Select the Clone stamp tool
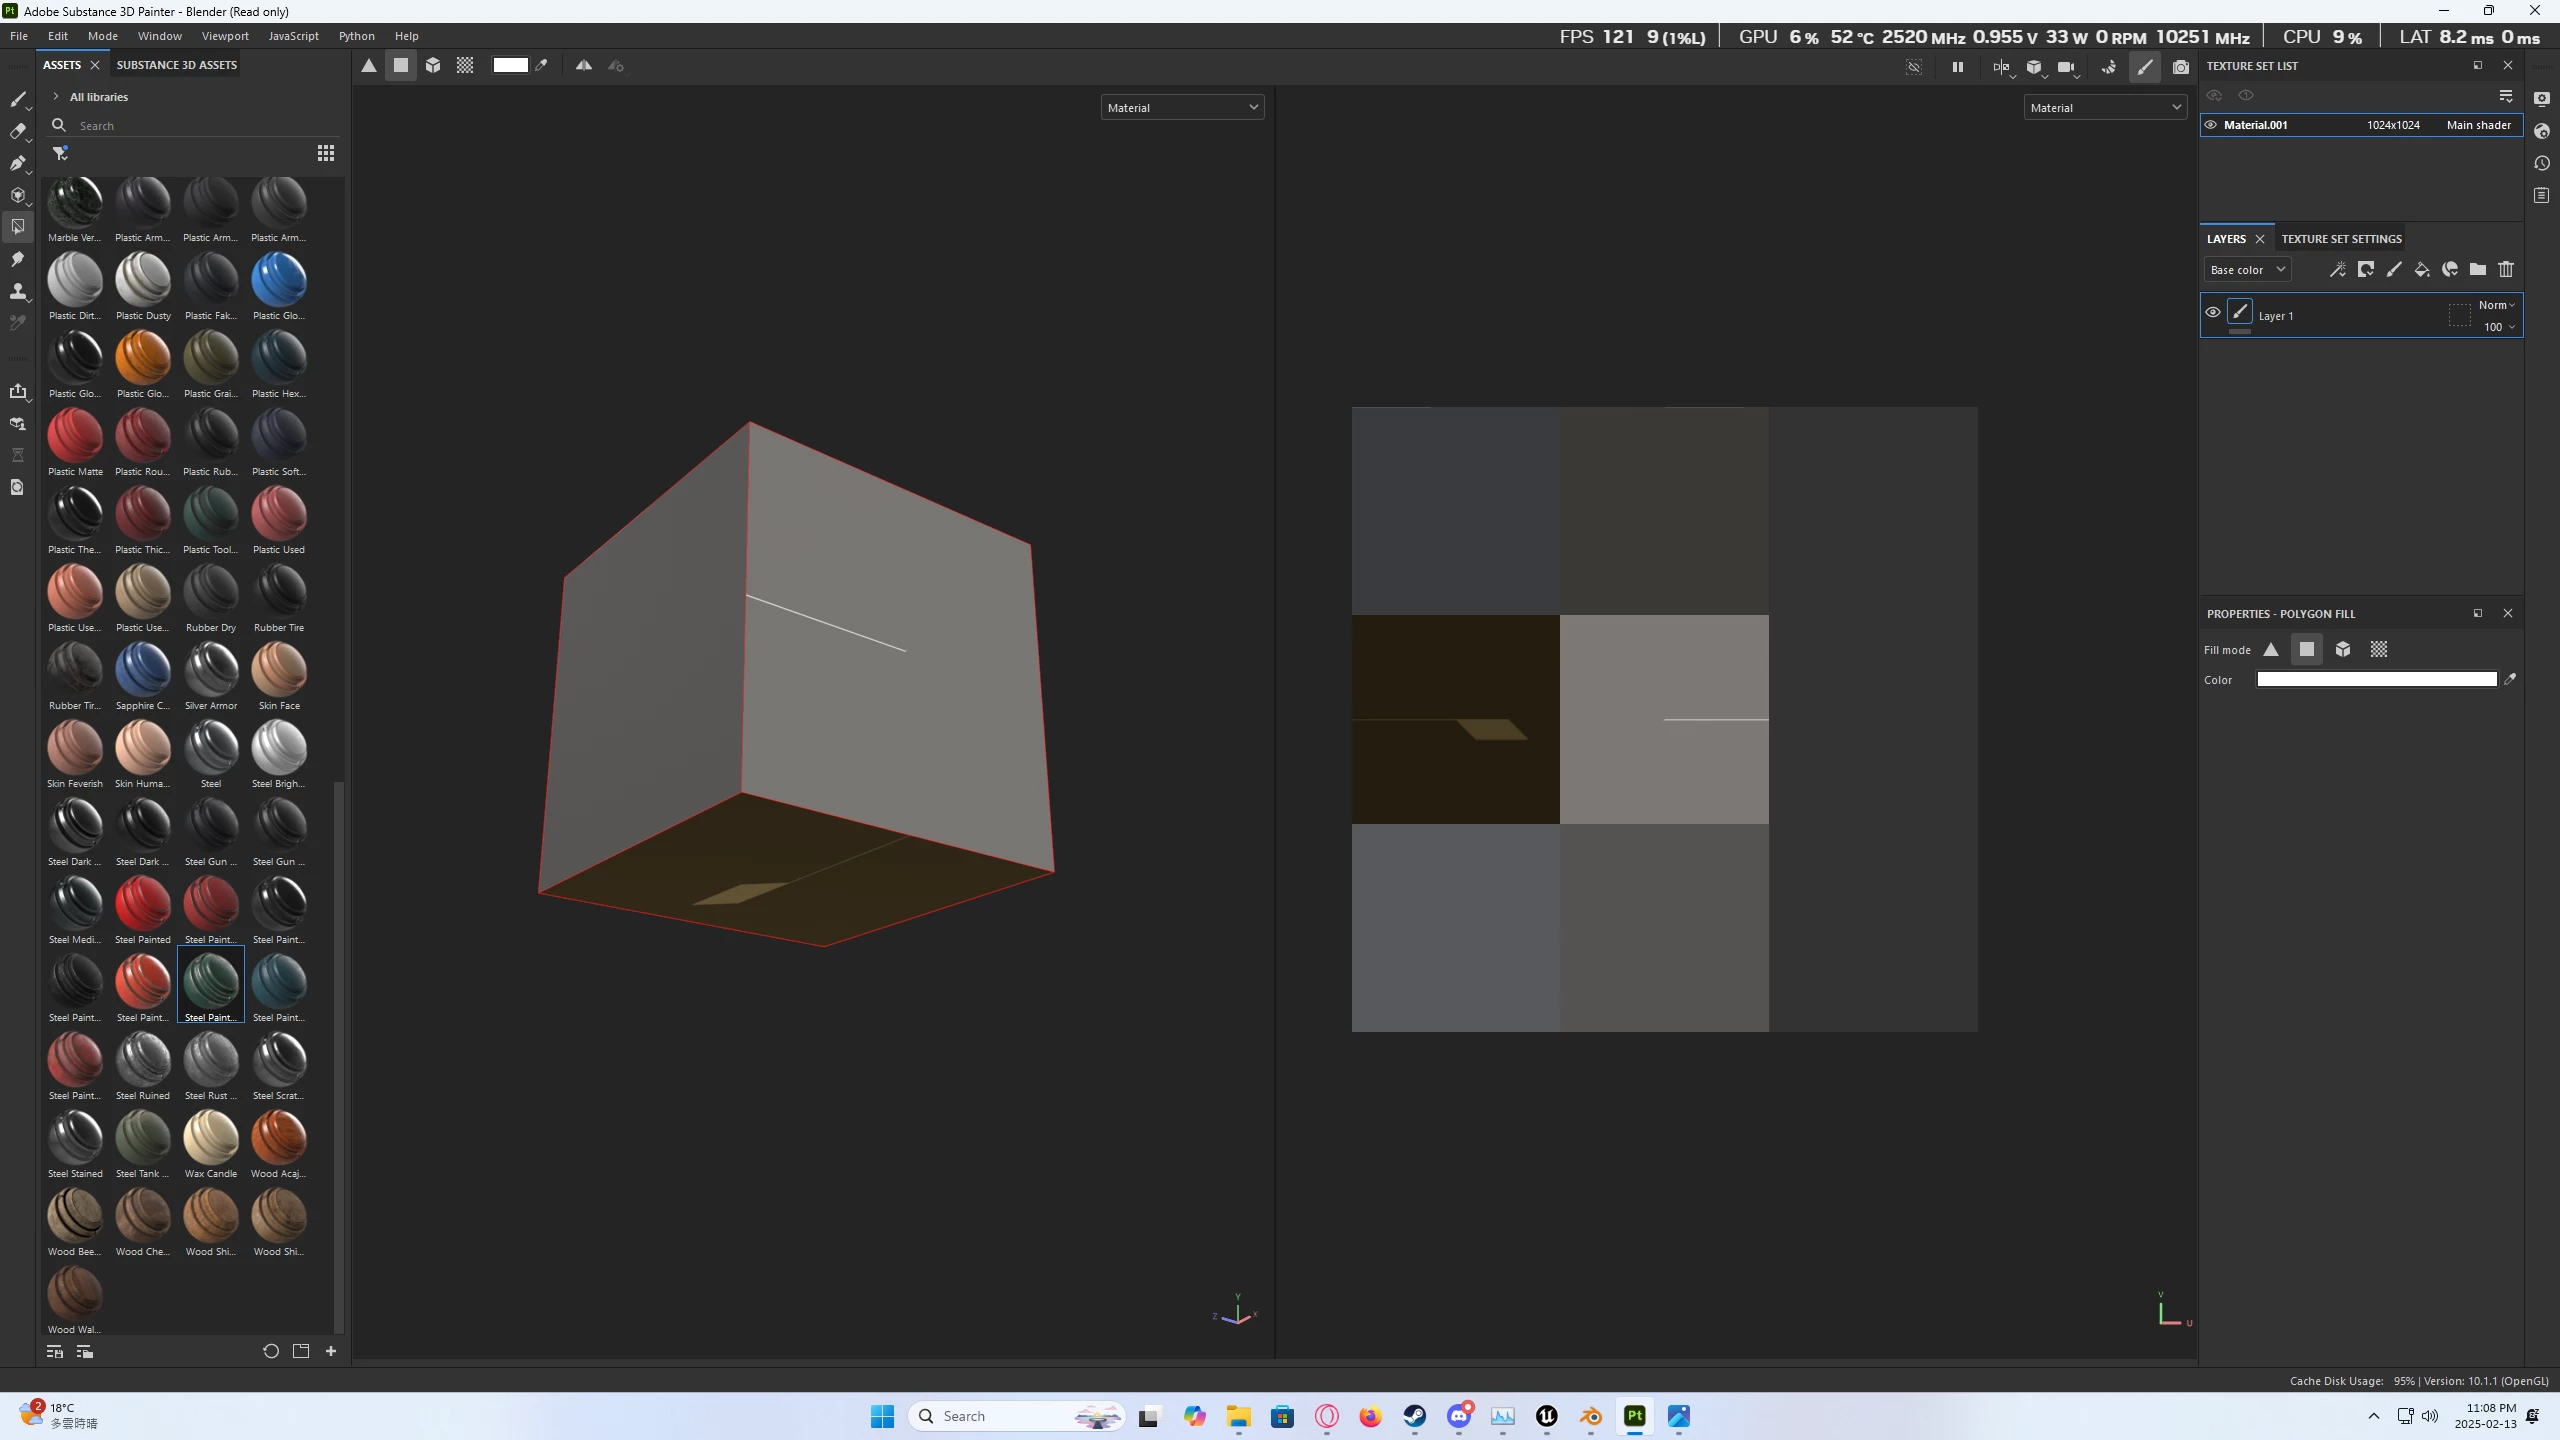 17,291
